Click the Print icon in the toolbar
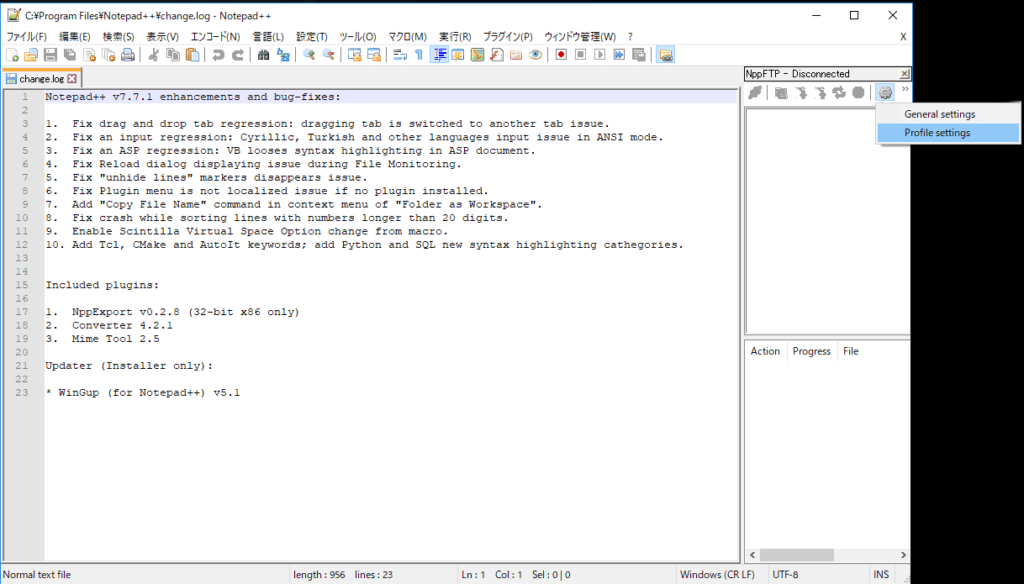Screen dimensions: 1024x584 pyautogui.click(x=128, y=55)
